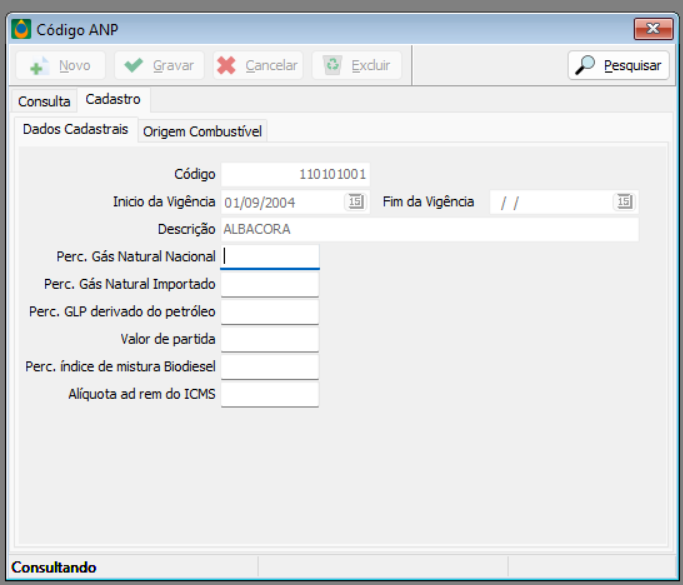Close the Código ANP window
683x585 pixels.
653,29
